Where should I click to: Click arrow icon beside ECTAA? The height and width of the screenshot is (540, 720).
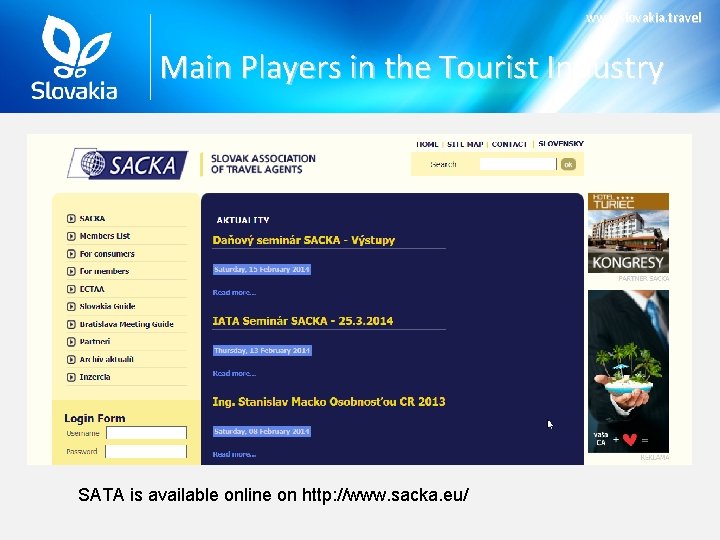pyautogui.click(x=71, y=289)
